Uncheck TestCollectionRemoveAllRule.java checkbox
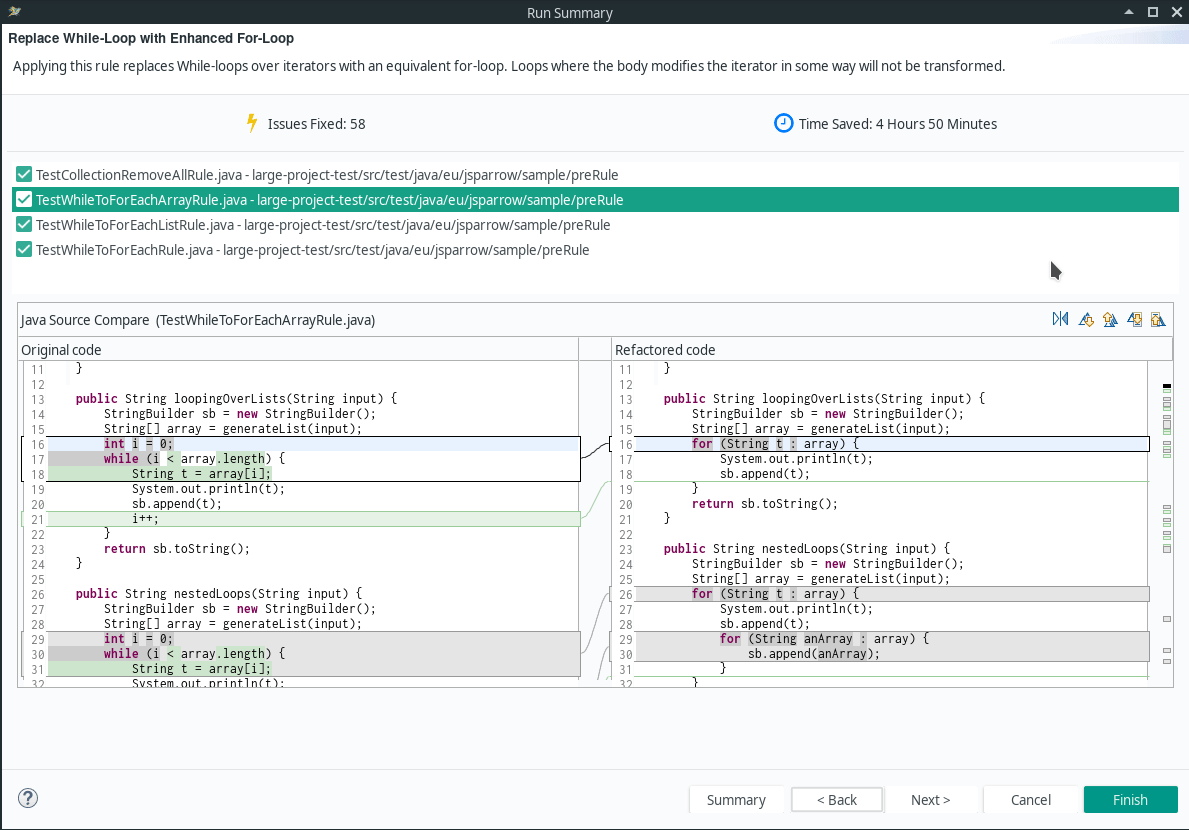 tap(24, 174)
